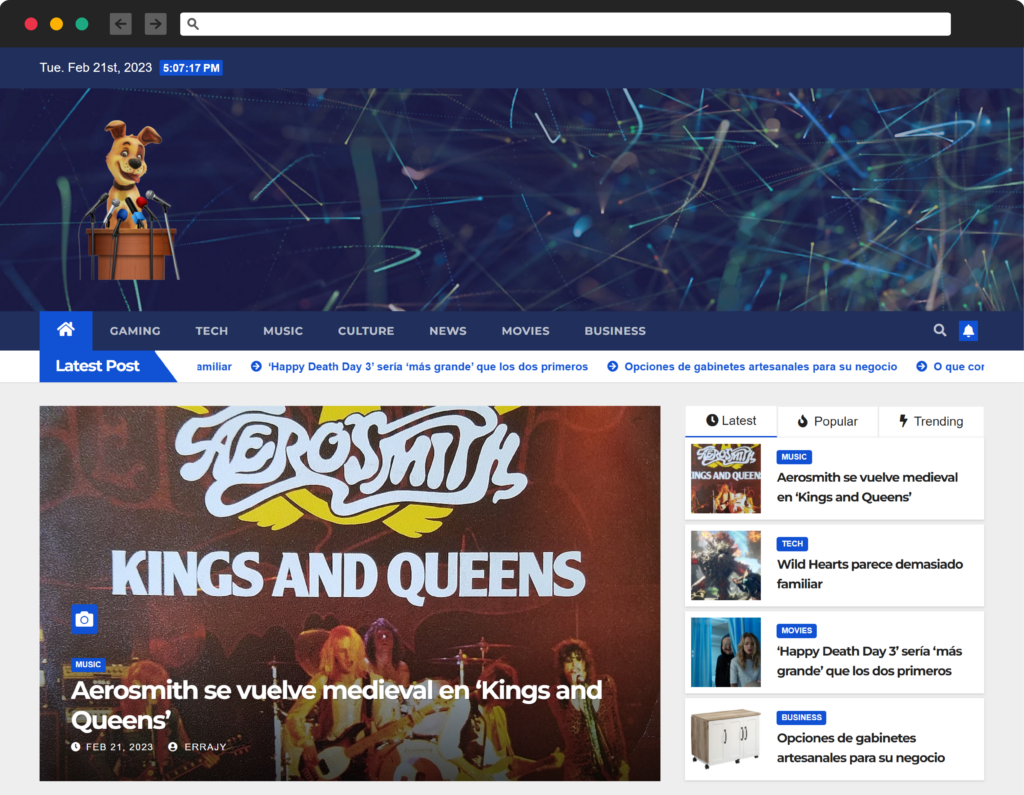
Task: Open the Culture menu item
Action: 366,331
